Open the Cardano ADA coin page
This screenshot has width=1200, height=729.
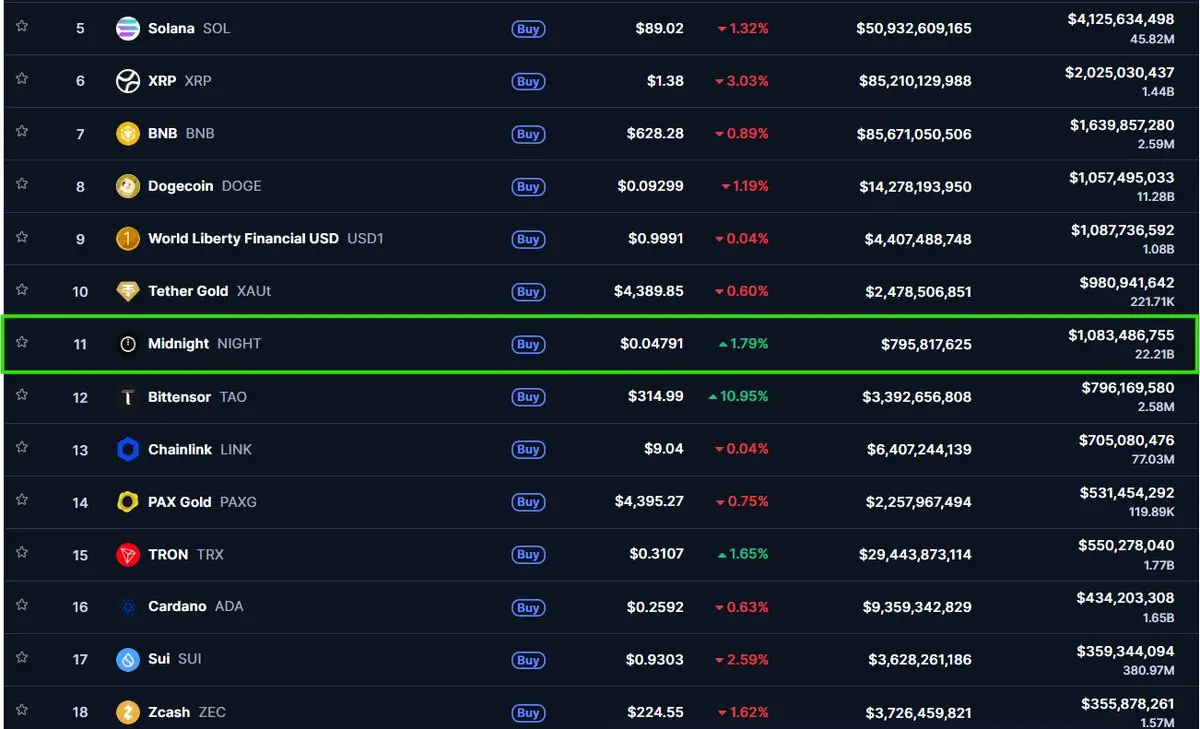[196, 607]
